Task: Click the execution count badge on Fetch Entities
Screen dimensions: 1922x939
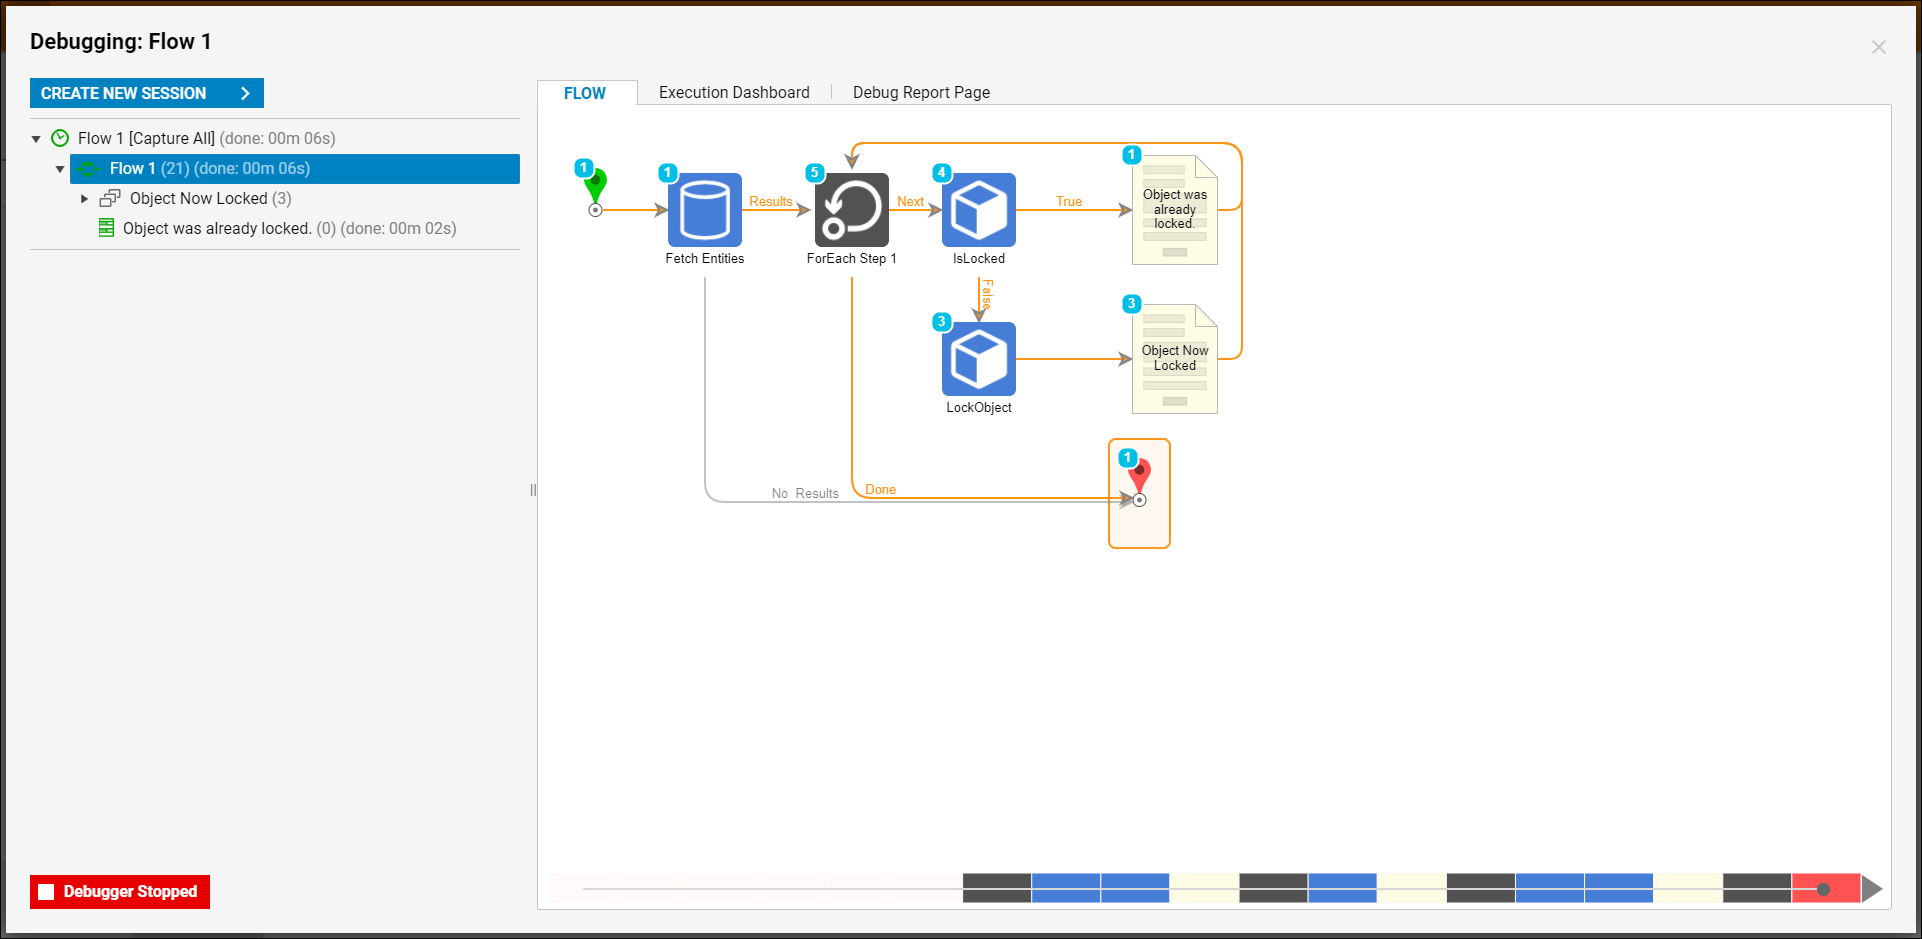Action: coord(668,172)
